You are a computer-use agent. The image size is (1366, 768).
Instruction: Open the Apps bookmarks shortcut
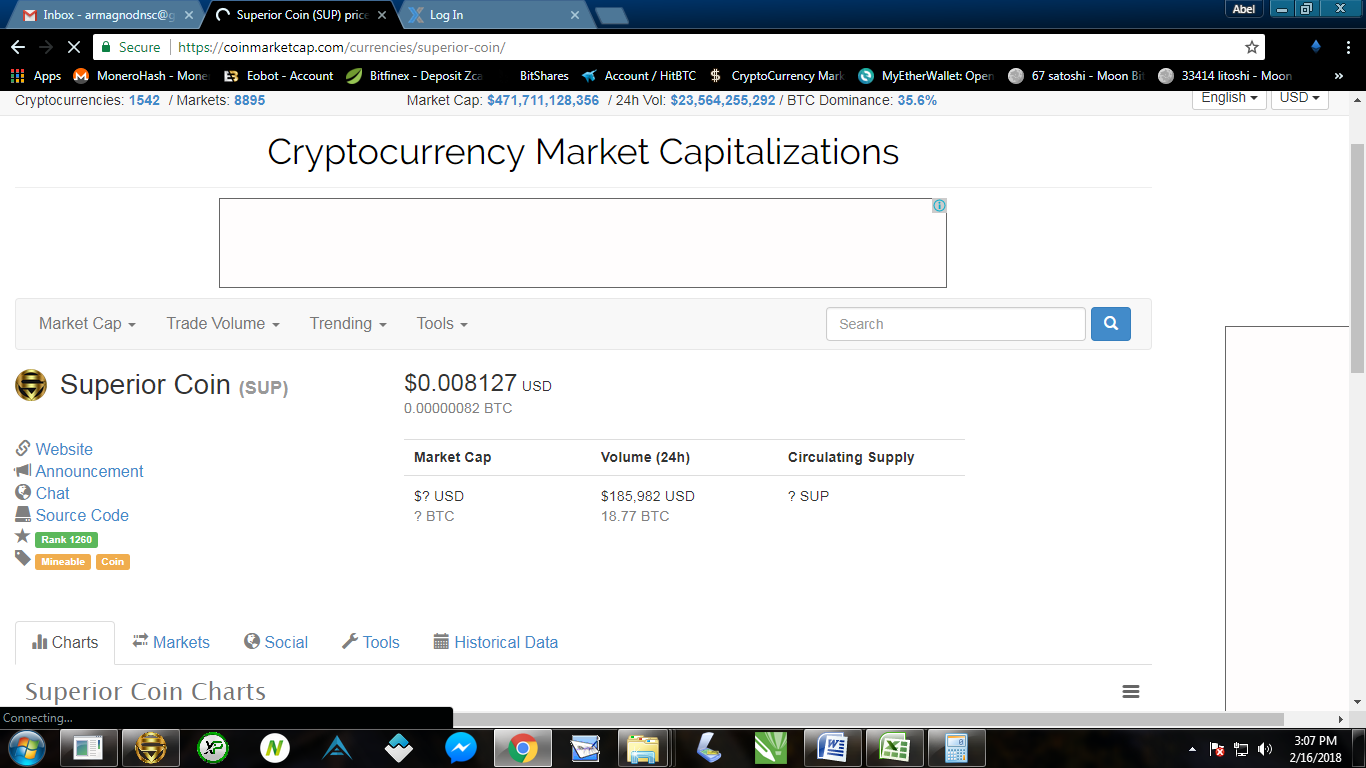(x=36, y=76)
